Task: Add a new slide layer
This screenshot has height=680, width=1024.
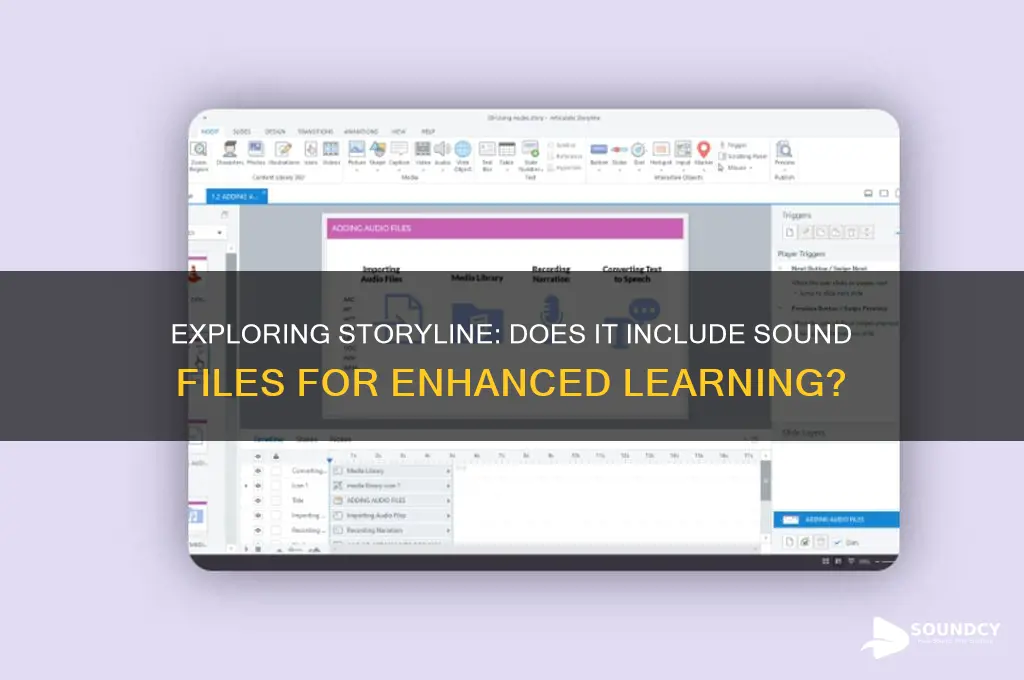Action: pyautogui.click(x=790, y=542)
